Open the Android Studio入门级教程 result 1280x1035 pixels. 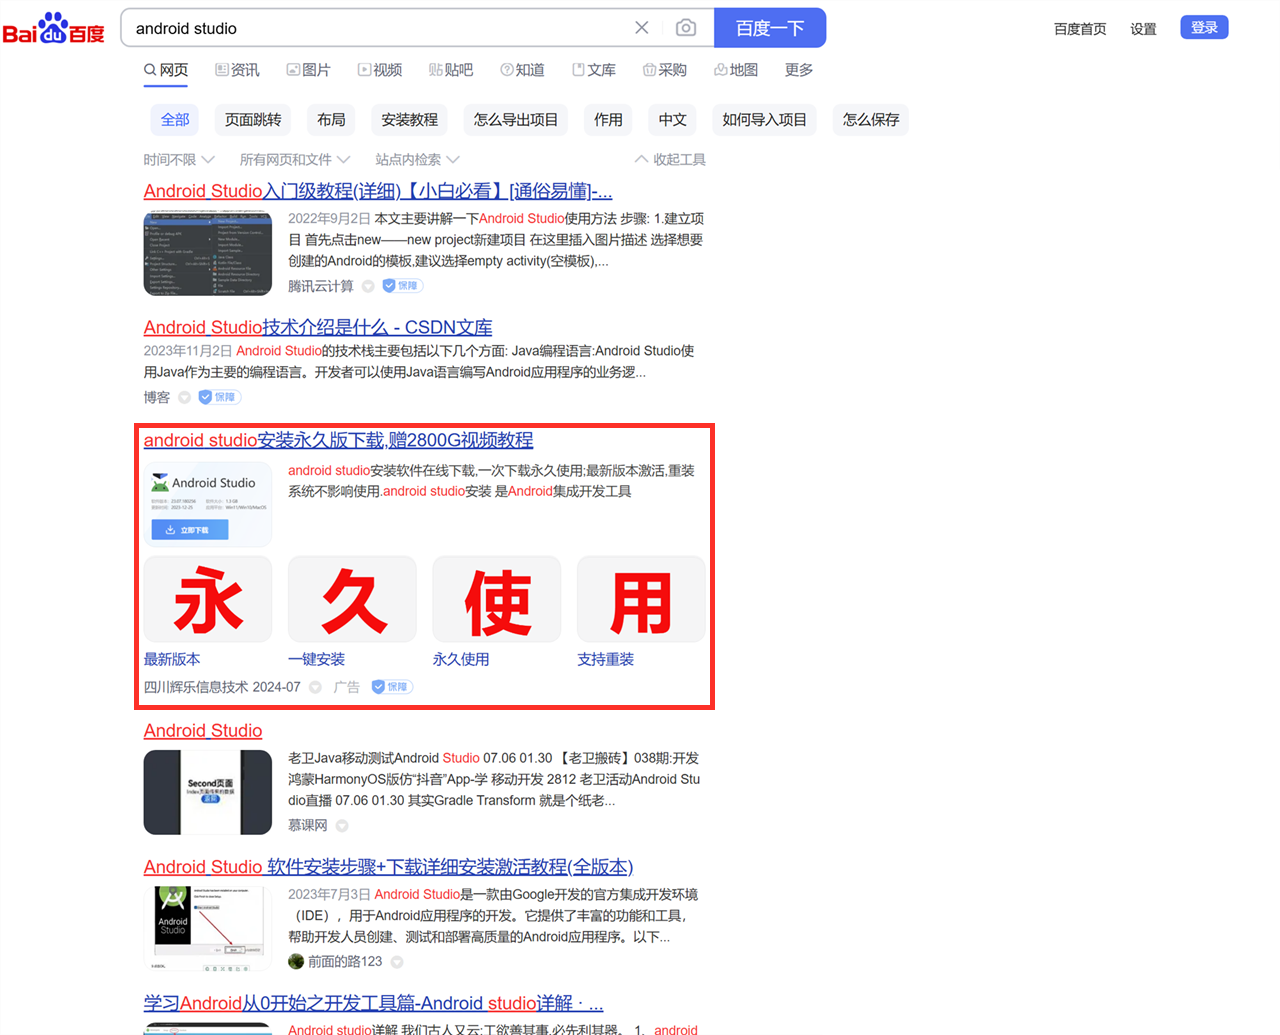click(378, 191)
